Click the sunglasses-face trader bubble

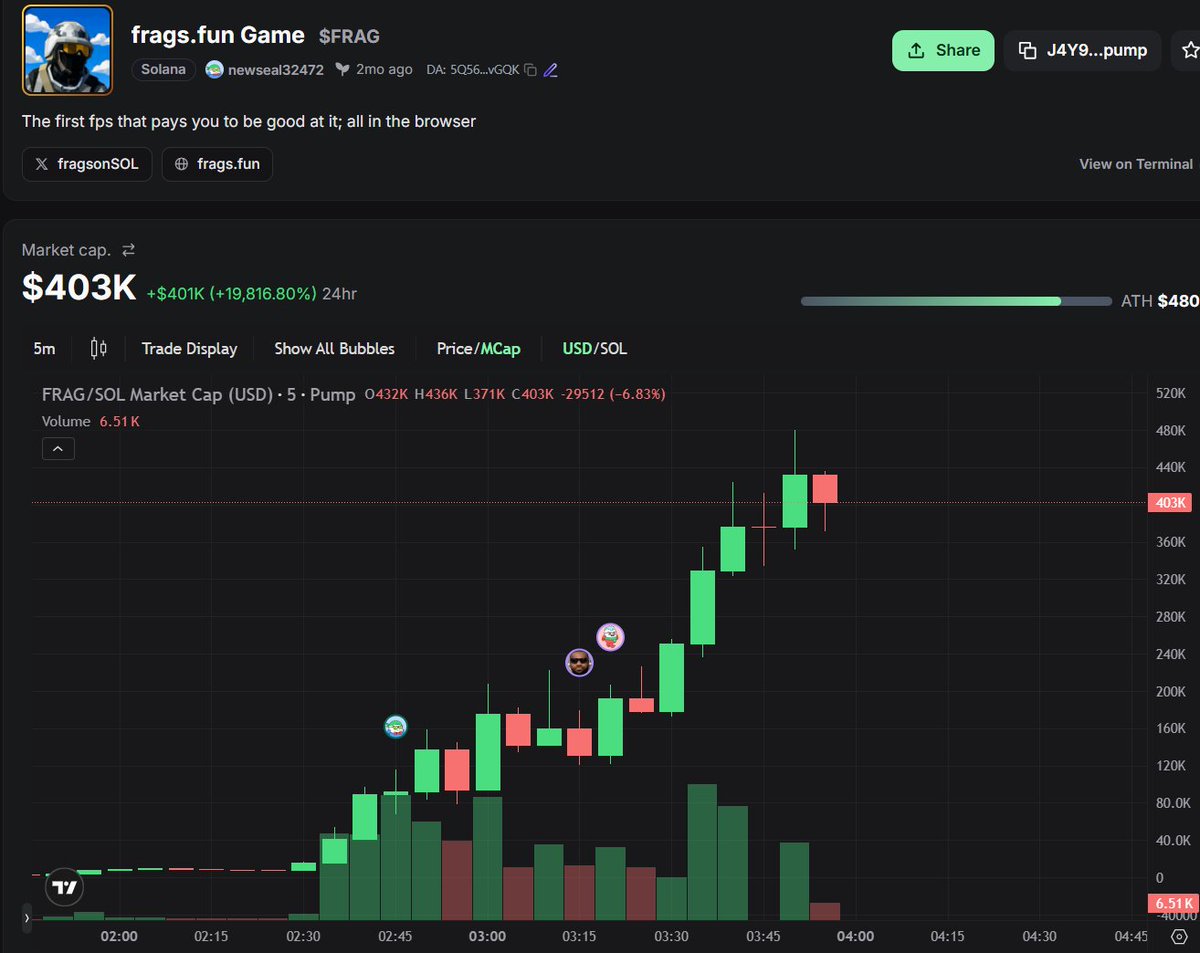coord(579,662)
